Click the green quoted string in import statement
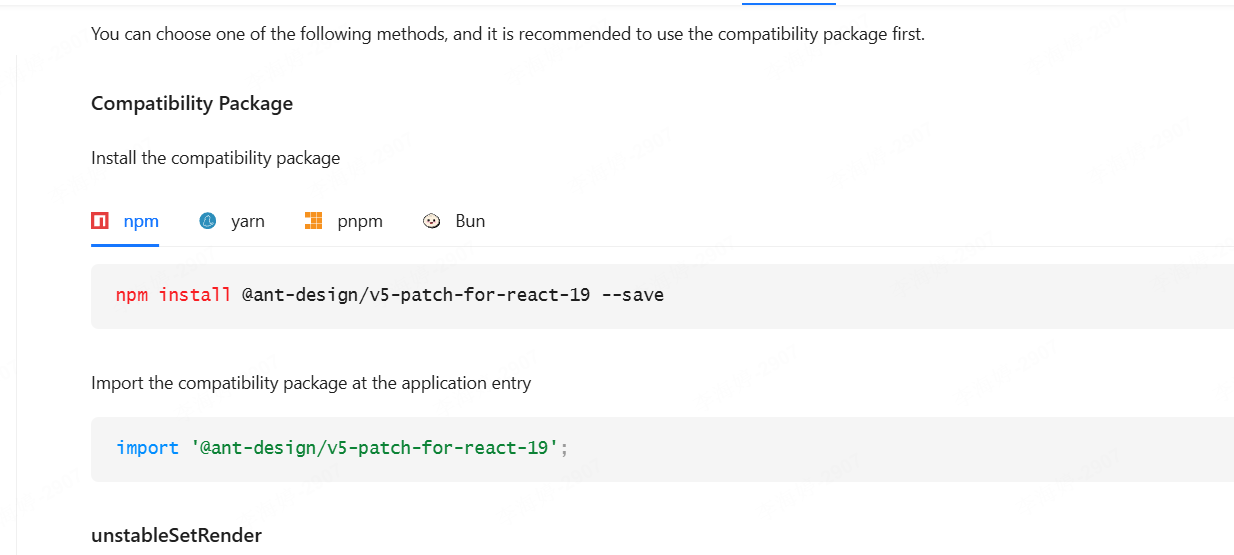This screenshot has width=1234, height=555. 375,448
